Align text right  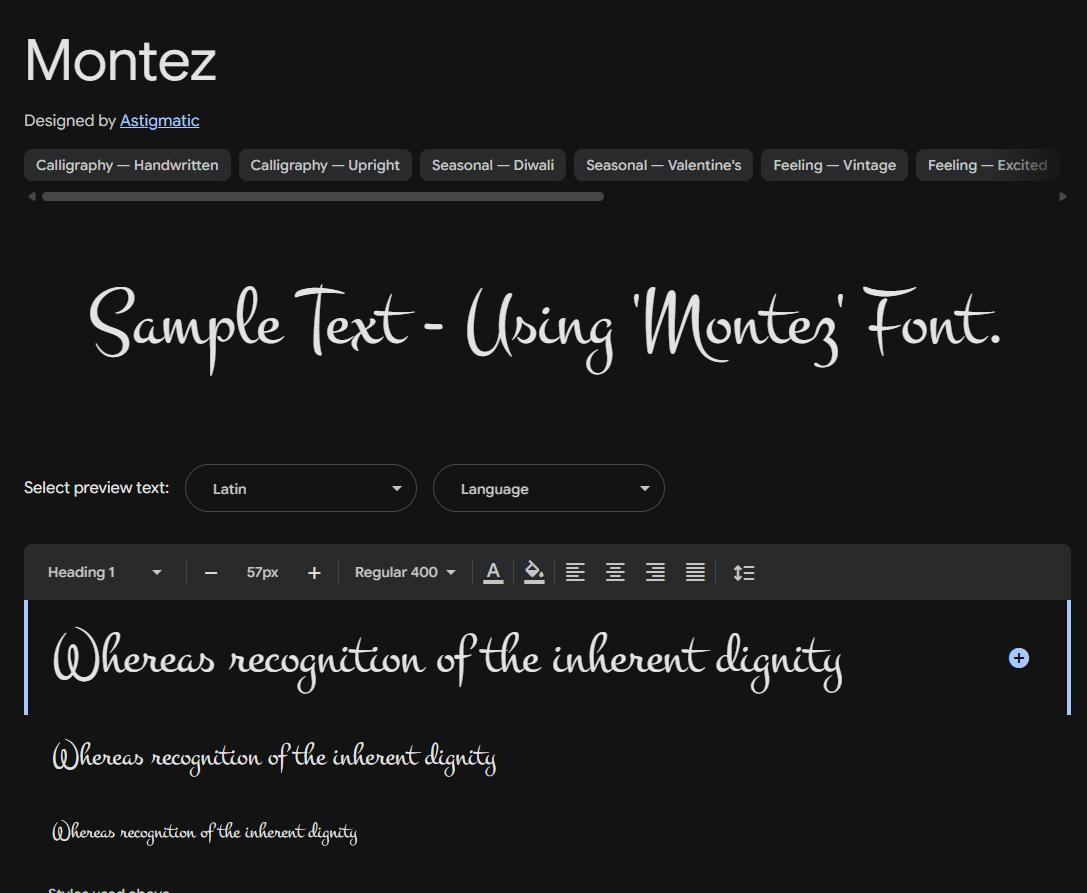(x=655, y=573)
